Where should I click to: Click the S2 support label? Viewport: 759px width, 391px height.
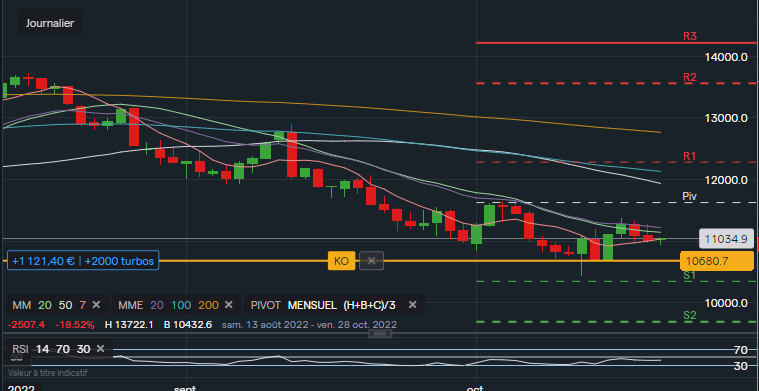pos(690,316)
